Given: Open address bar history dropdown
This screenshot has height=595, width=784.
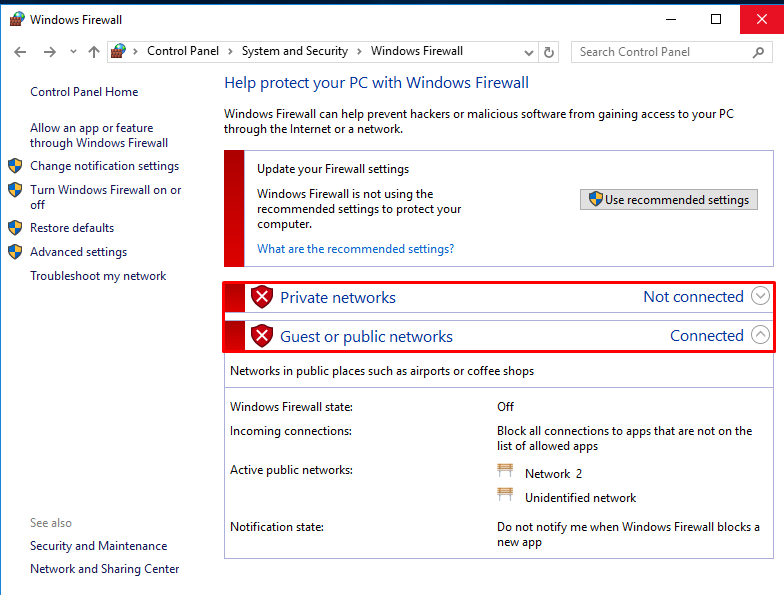Looking at the screenshot, I should 528,52.
